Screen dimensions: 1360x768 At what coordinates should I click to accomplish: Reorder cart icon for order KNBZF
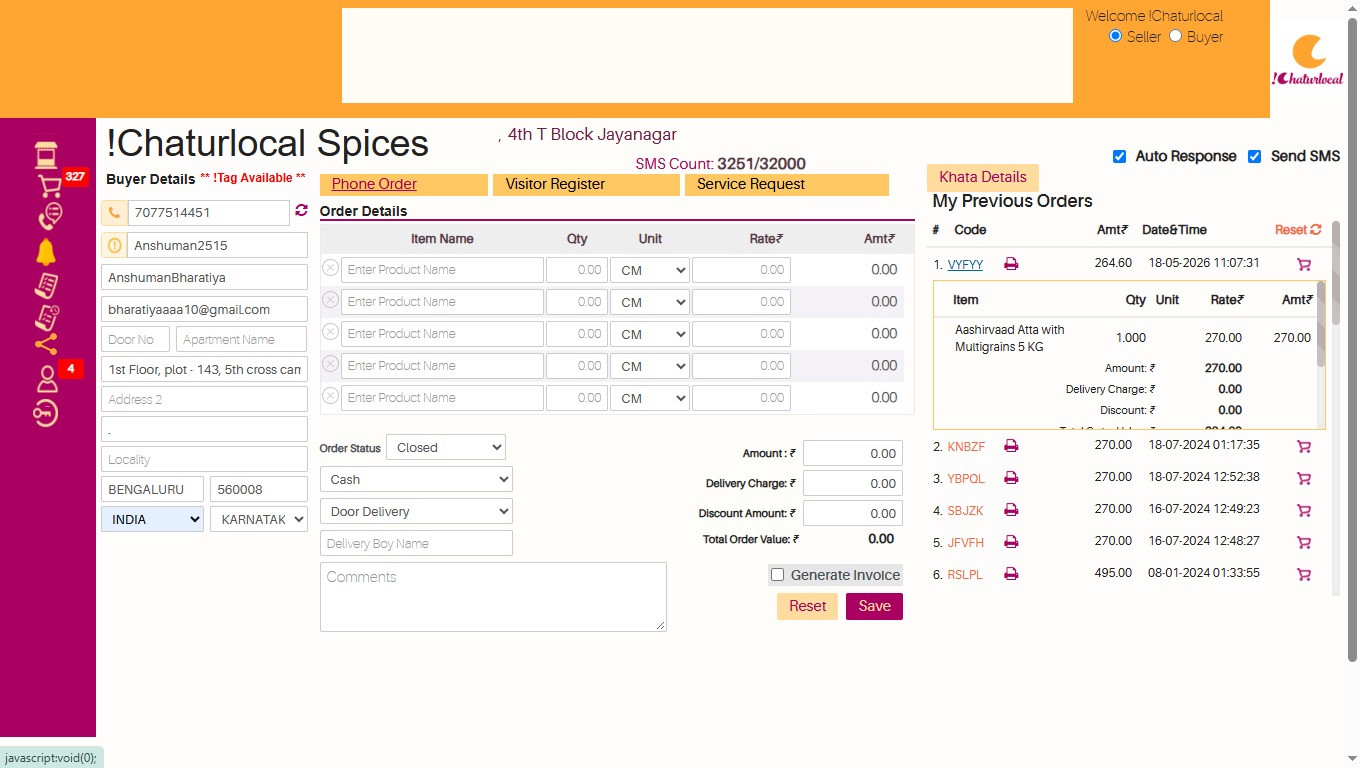[1304, 447]
